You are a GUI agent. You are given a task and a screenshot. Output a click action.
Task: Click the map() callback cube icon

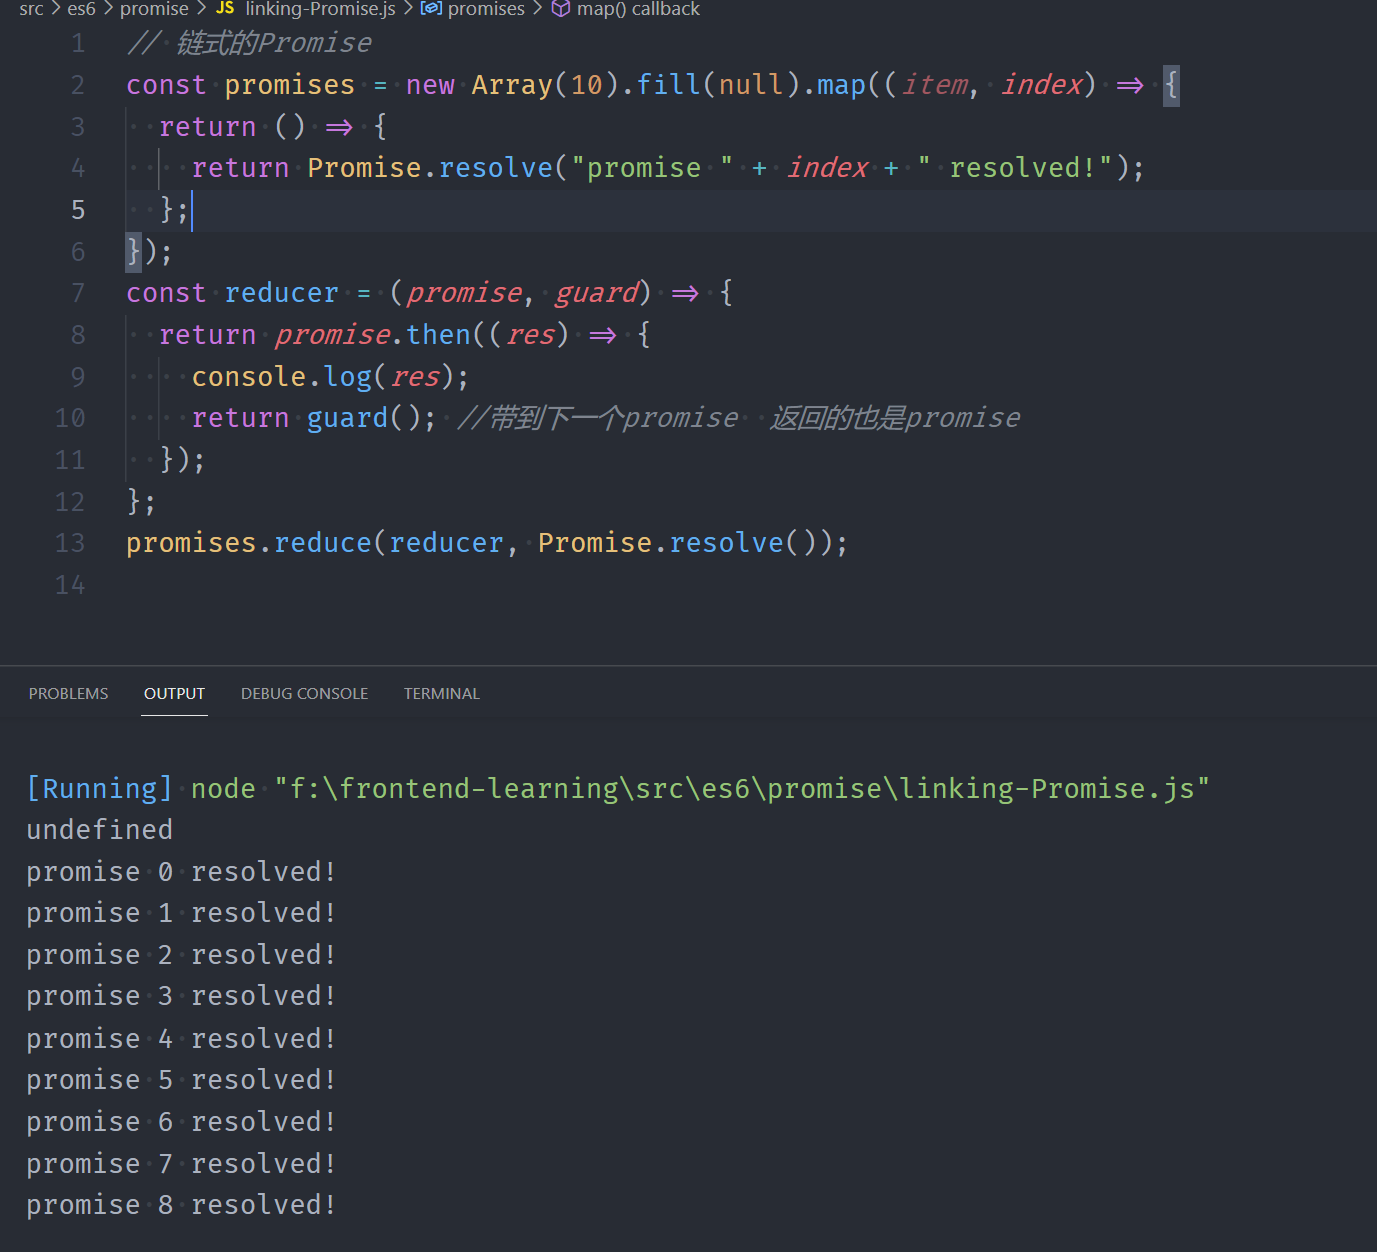coord(561,8)
